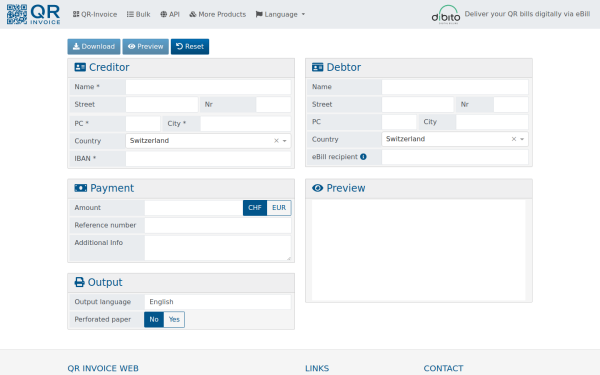Open the eBill delivery promo link
Viewport: 600px width, 375px height.
click(527, 14)
